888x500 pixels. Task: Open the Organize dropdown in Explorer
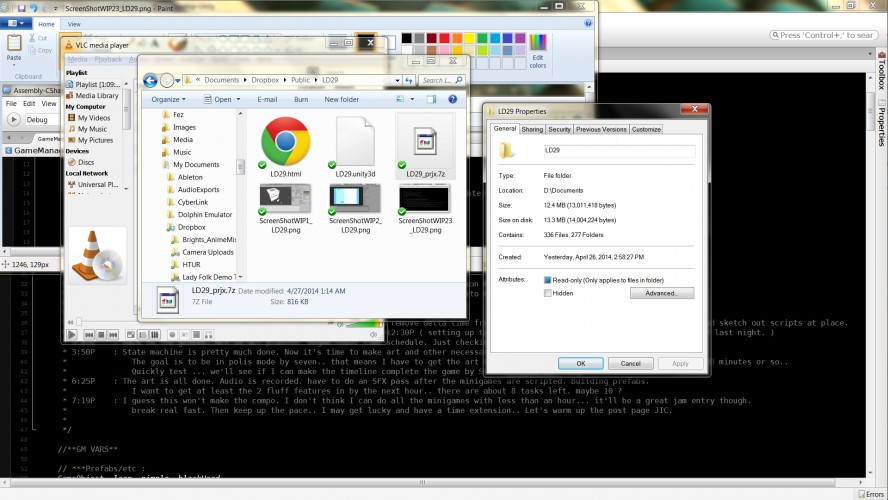pyautogui.click(x=168, y=99)
